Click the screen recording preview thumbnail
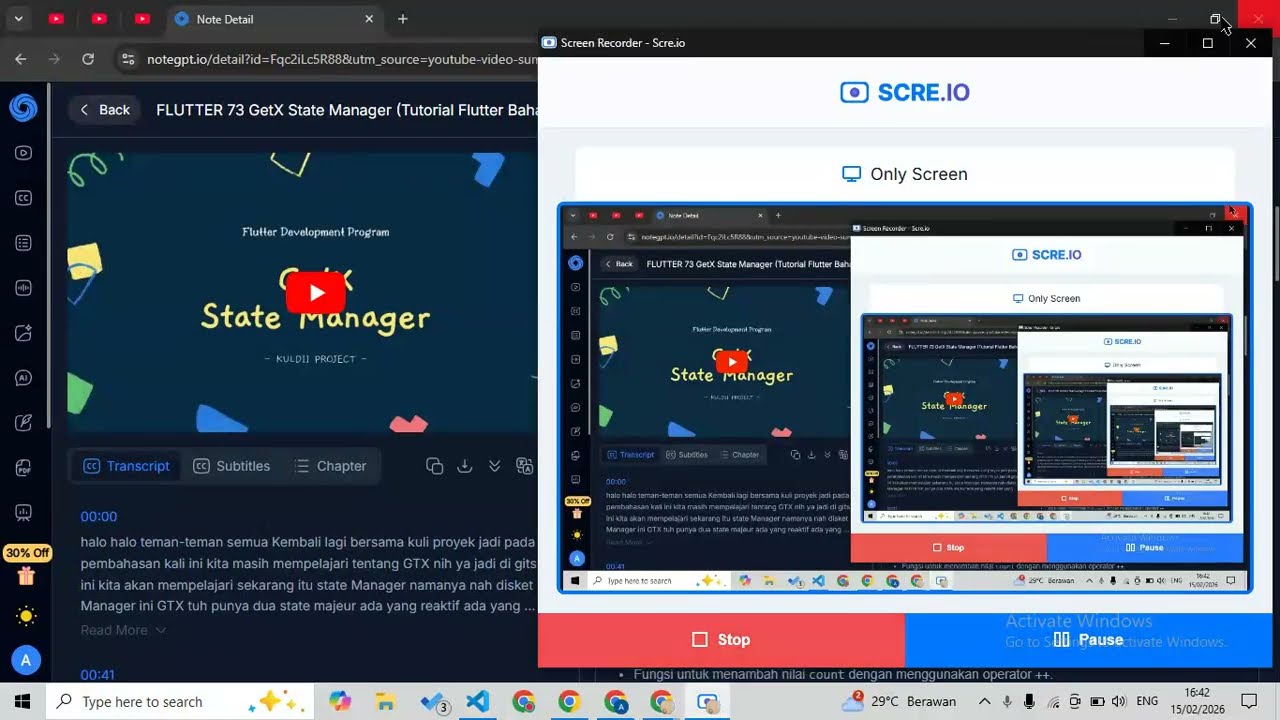 tap(905, 398)
